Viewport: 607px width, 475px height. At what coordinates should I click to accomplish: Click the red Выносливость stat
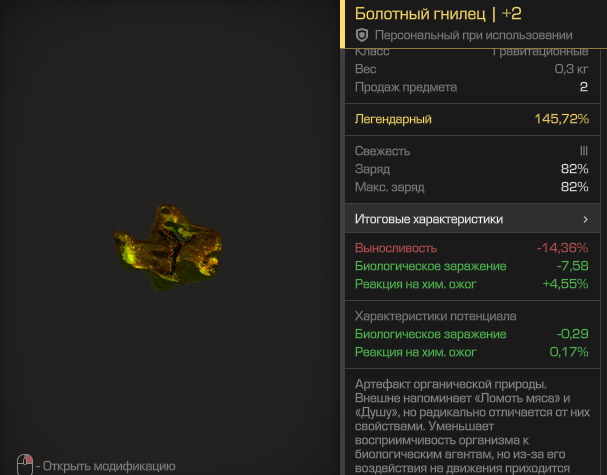[396, 248]
